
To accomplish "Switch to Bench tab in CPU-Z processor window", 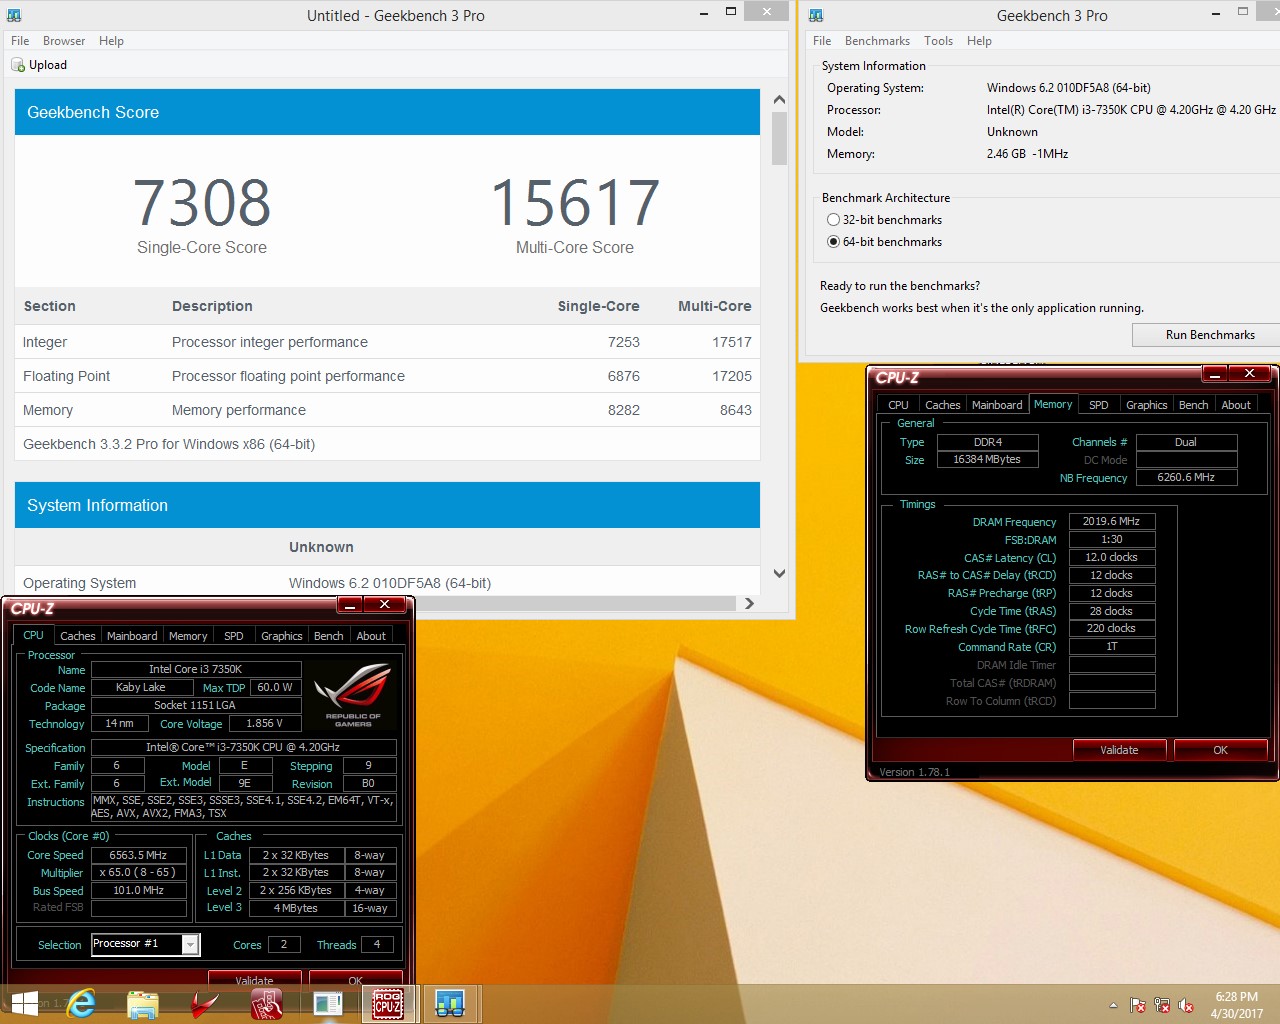I will click(328, 636).
